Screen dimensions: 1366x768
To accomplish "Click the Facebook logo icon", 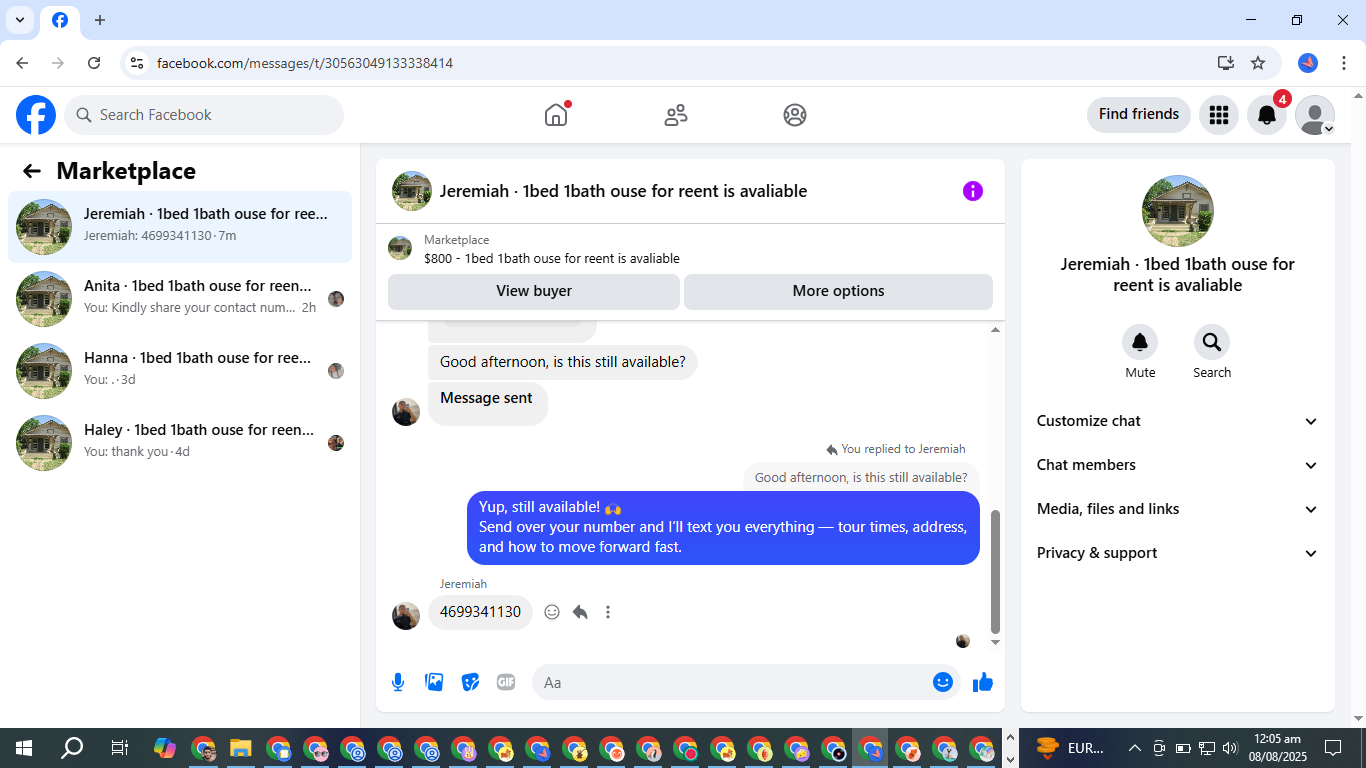I will [36, 115].
